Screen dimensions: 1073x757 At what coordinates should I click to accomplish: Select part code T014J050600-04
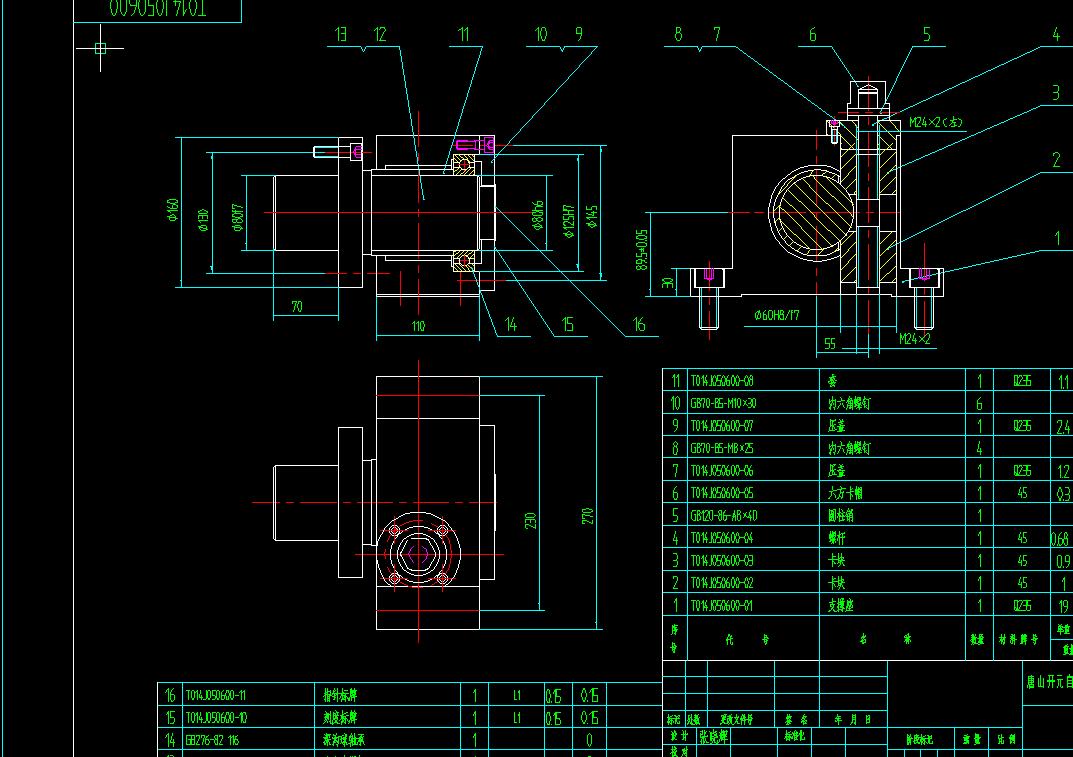coord(722,539)
